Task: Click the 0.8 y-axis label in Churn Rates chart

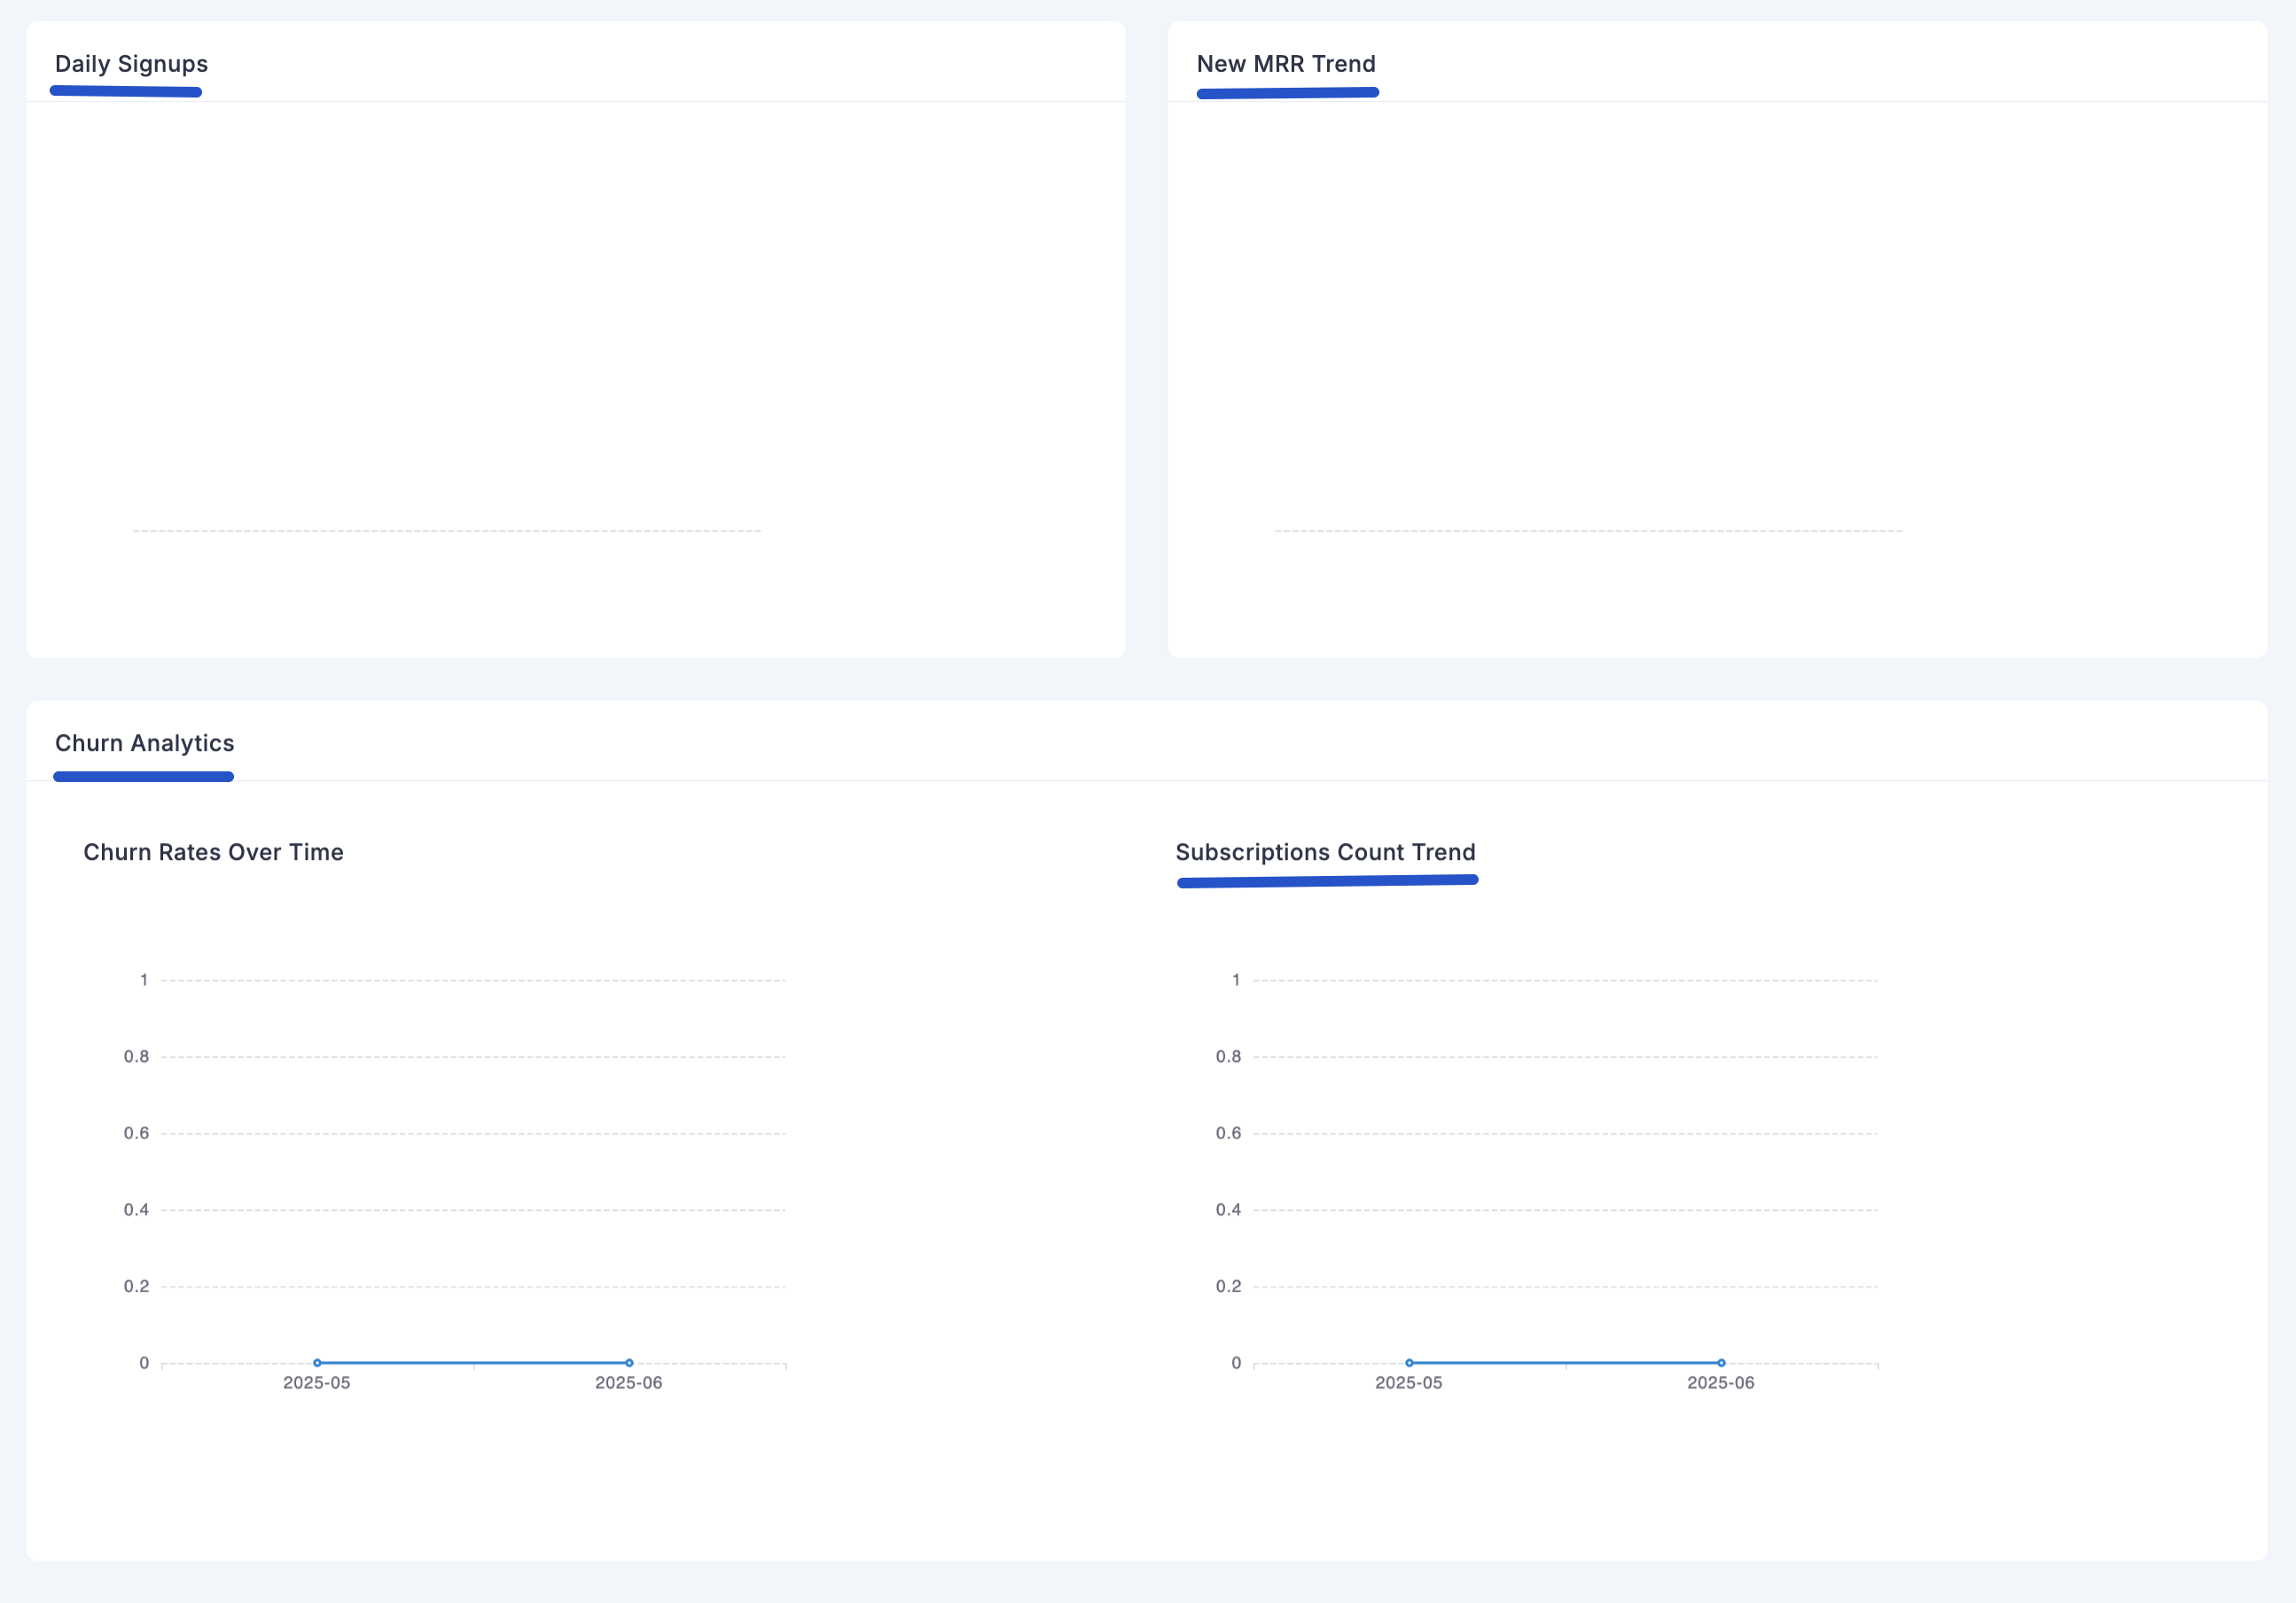Action: tap(136, 1057)
